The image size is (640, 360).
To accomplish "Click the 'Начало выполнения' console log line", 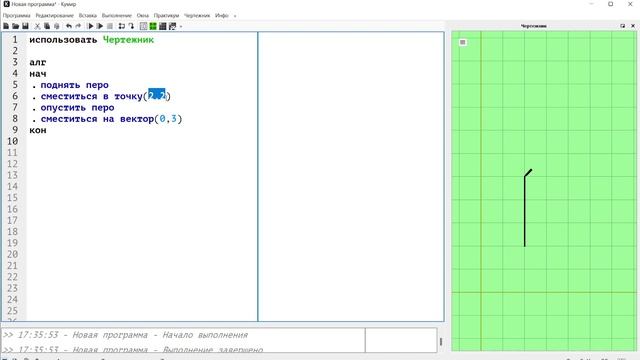I will coord(125,335).
